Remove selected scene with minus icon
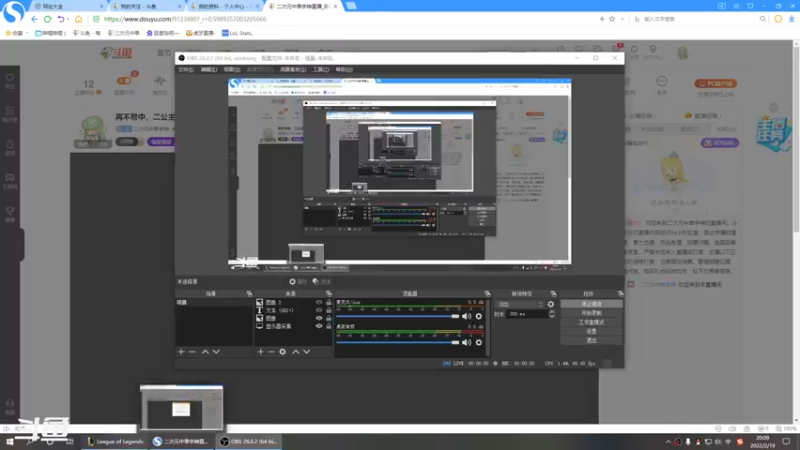The image size is (800, 450). (x=192, y=352)
